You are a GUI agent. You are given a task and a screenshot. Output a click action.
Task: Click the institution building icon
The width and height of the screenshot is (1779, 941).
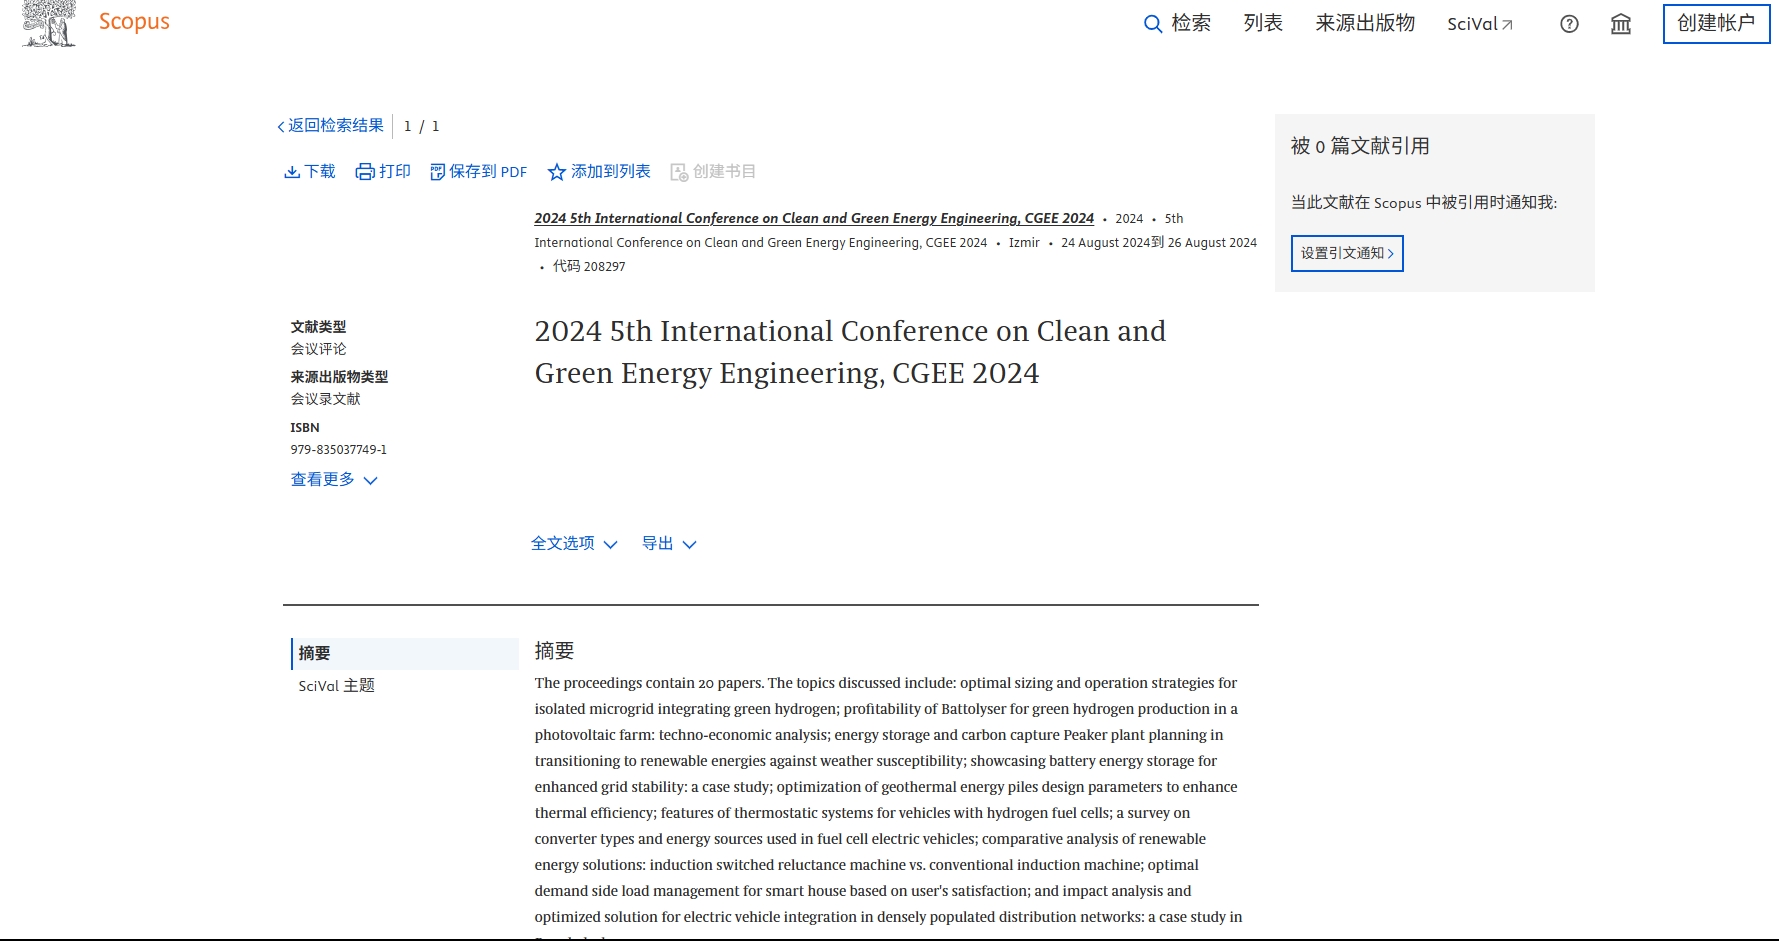click(1621, 24)
